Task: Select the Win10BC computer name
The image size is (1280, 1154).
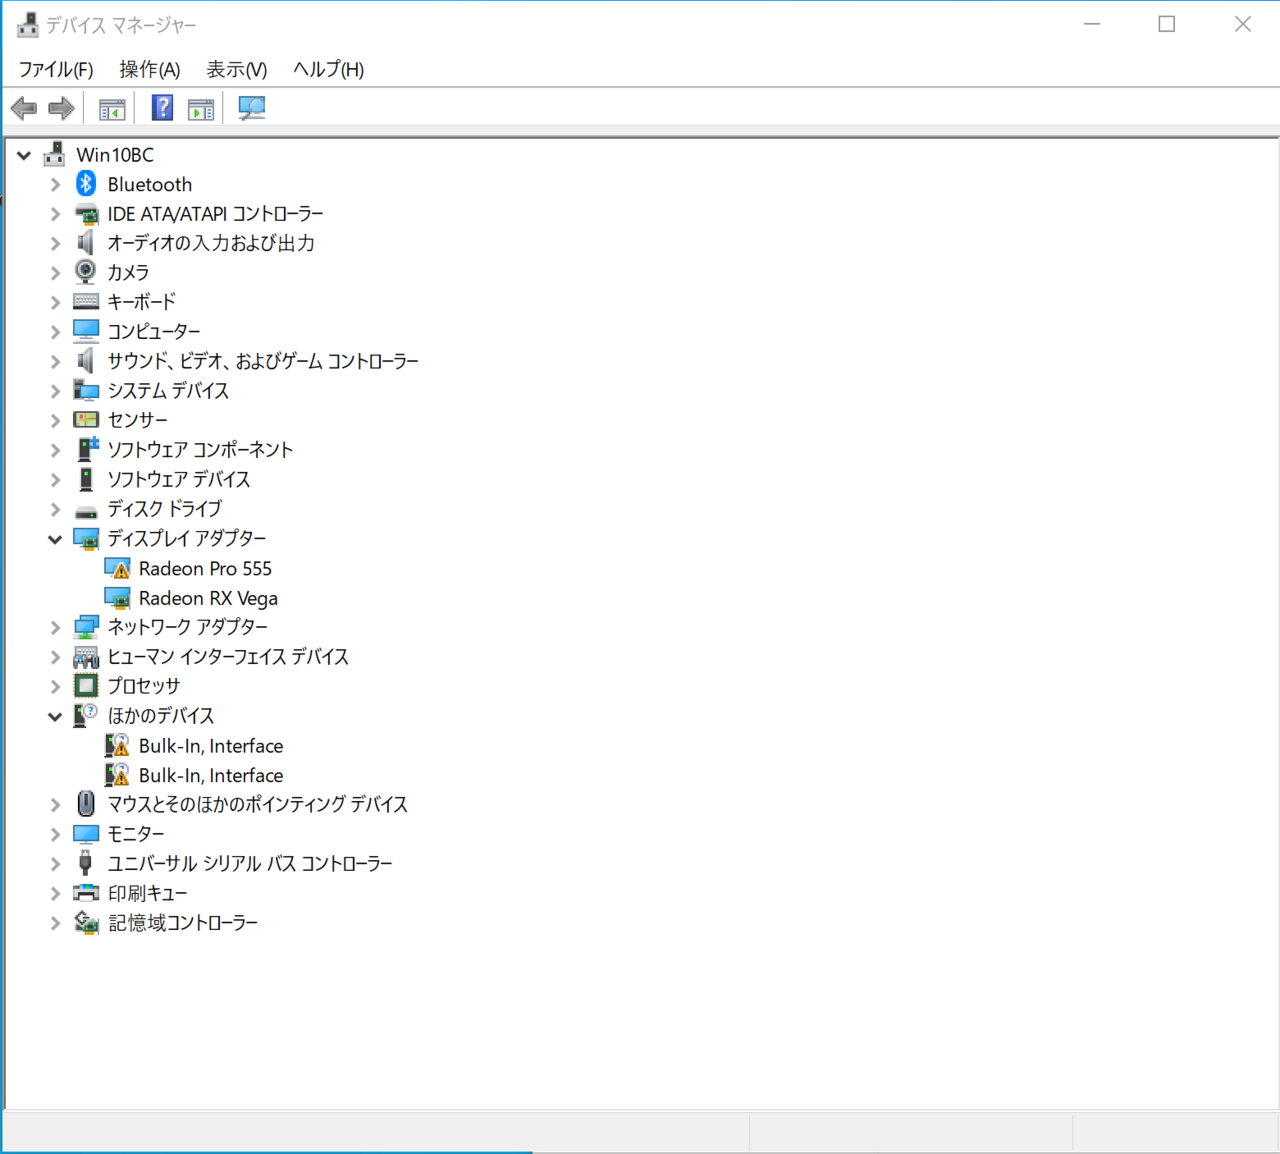Action: [x=115, y=155]
